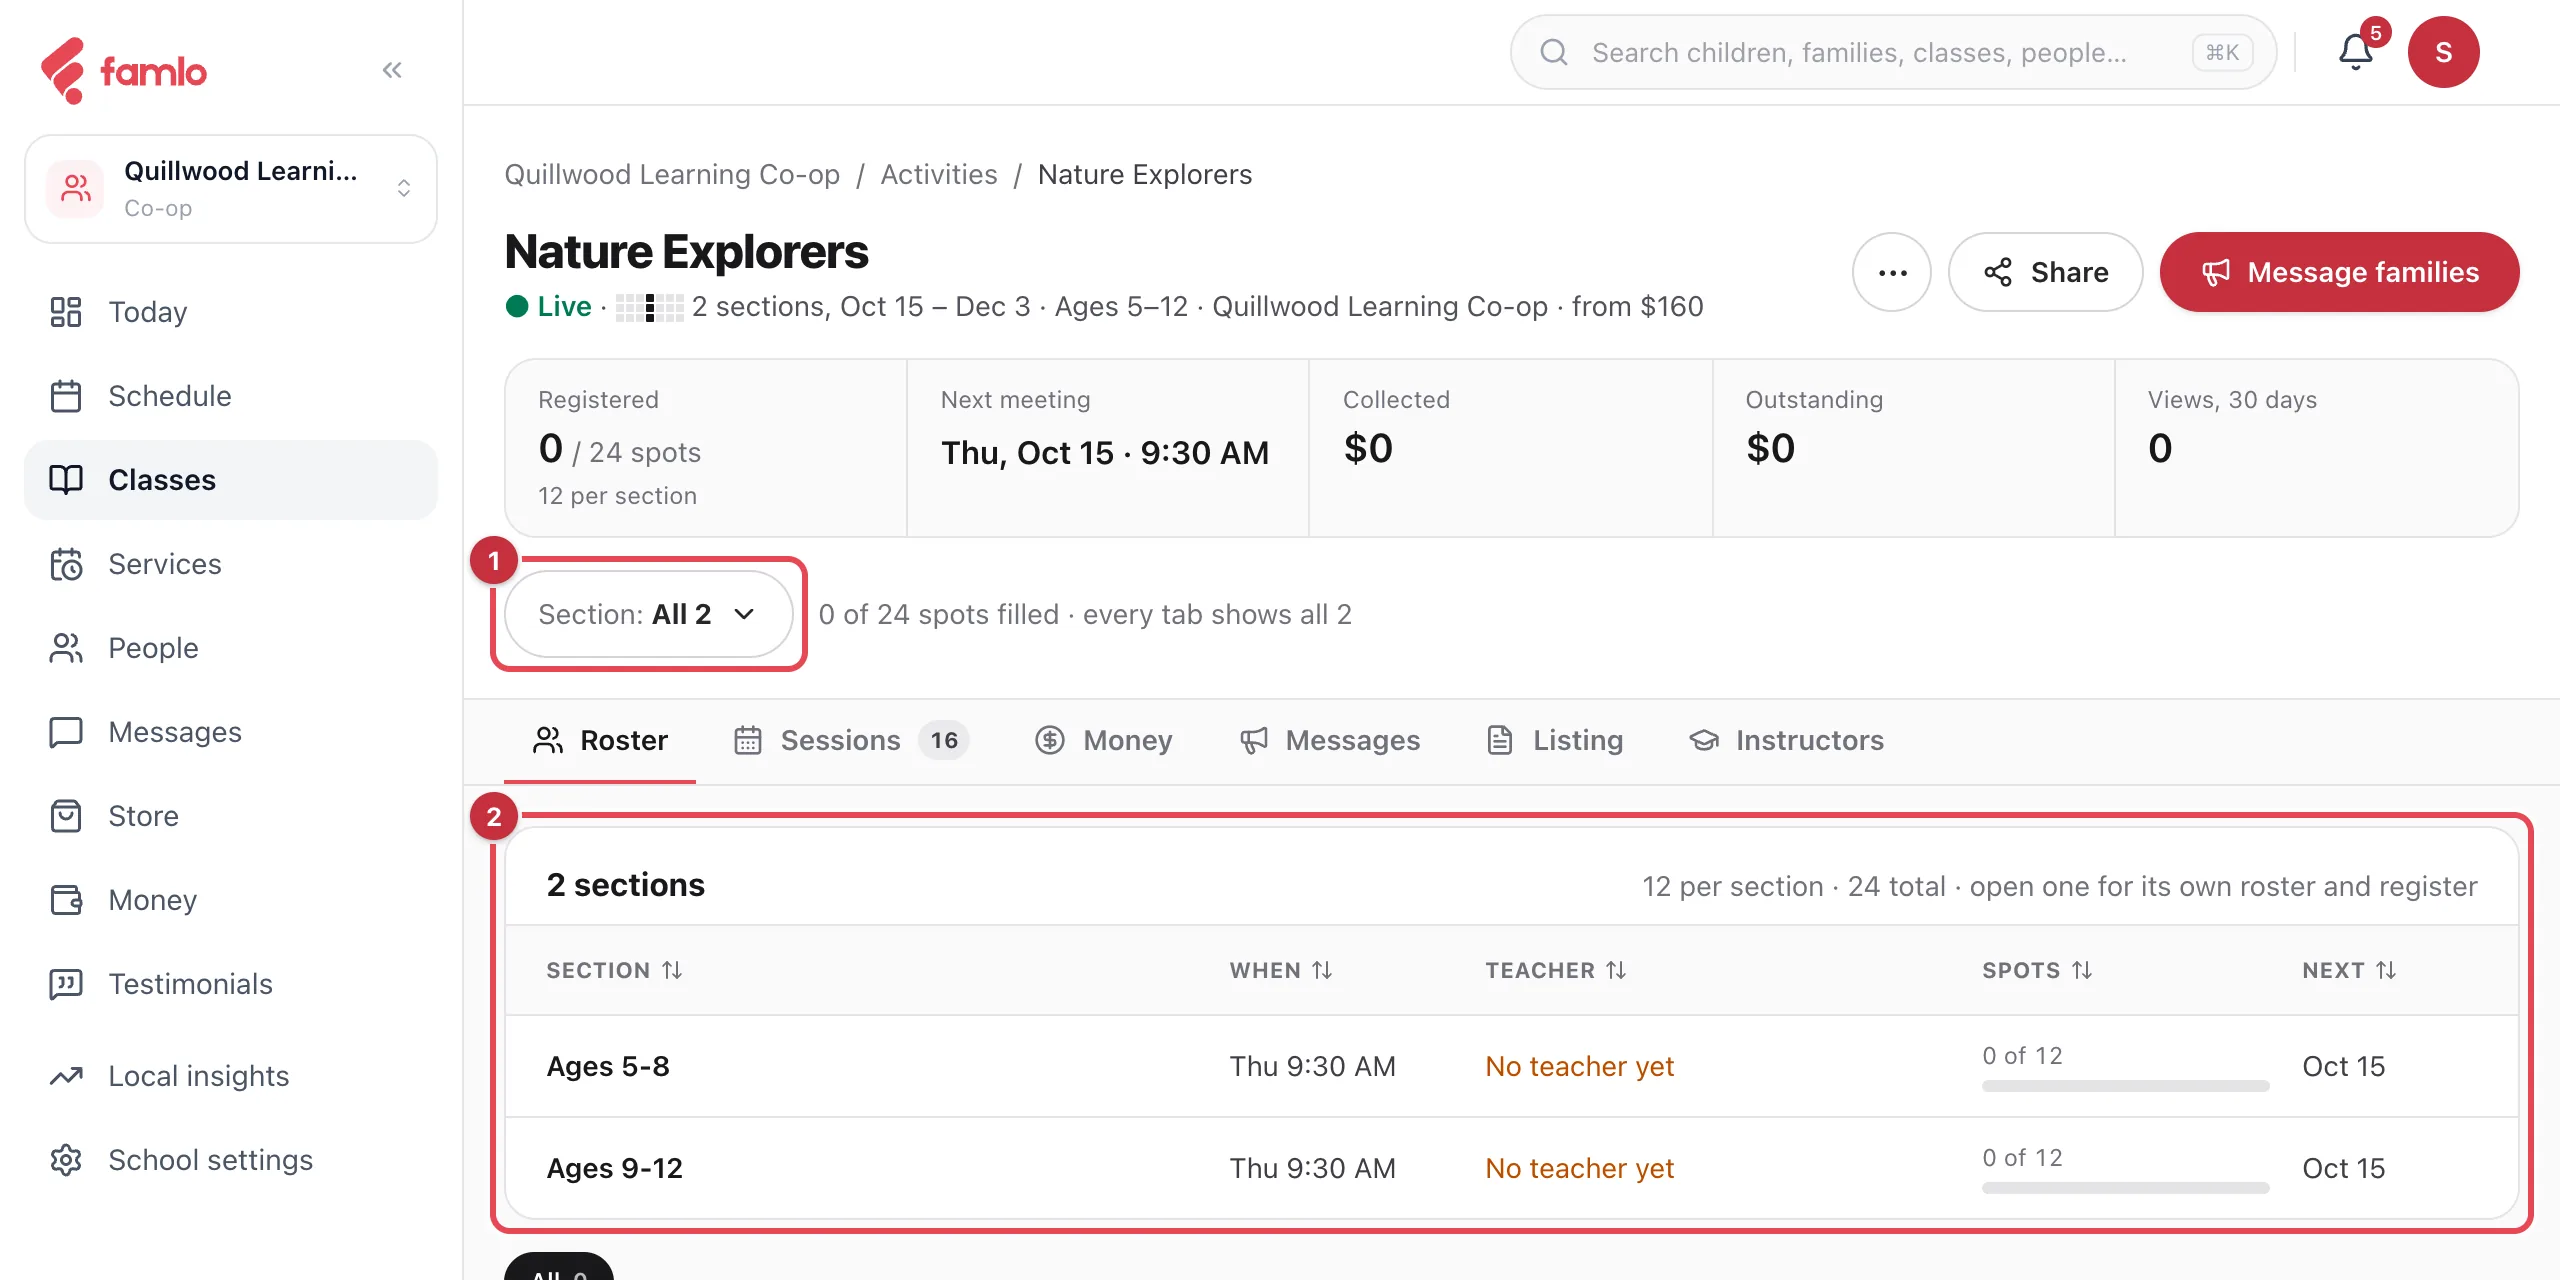Open sidebar Money page

[231, 900]
